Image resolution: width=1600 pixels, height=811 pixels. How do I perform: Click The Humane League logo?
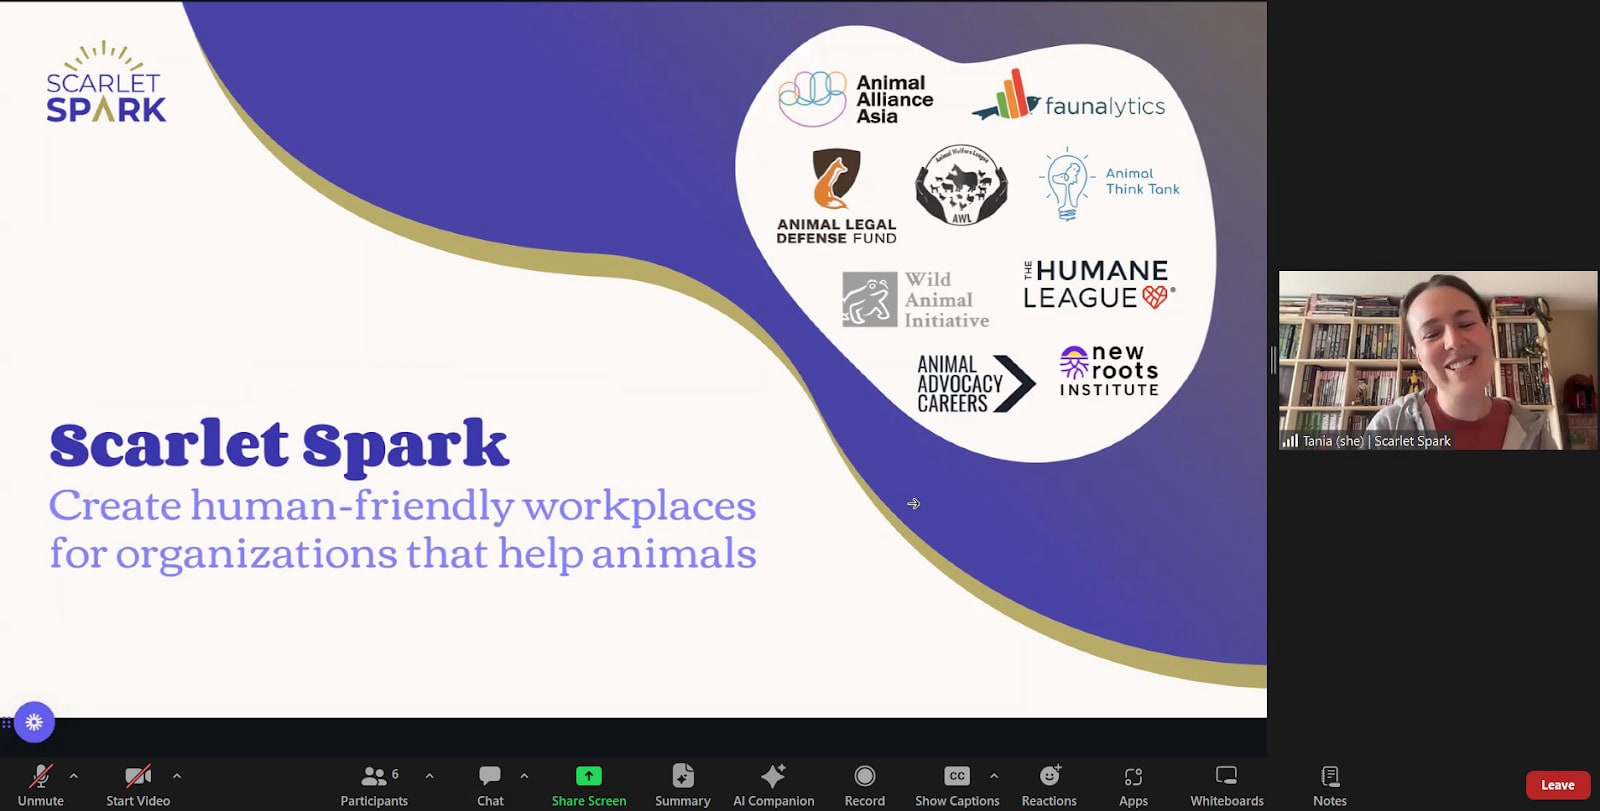pyautogui.click(x=1099, y=284)
